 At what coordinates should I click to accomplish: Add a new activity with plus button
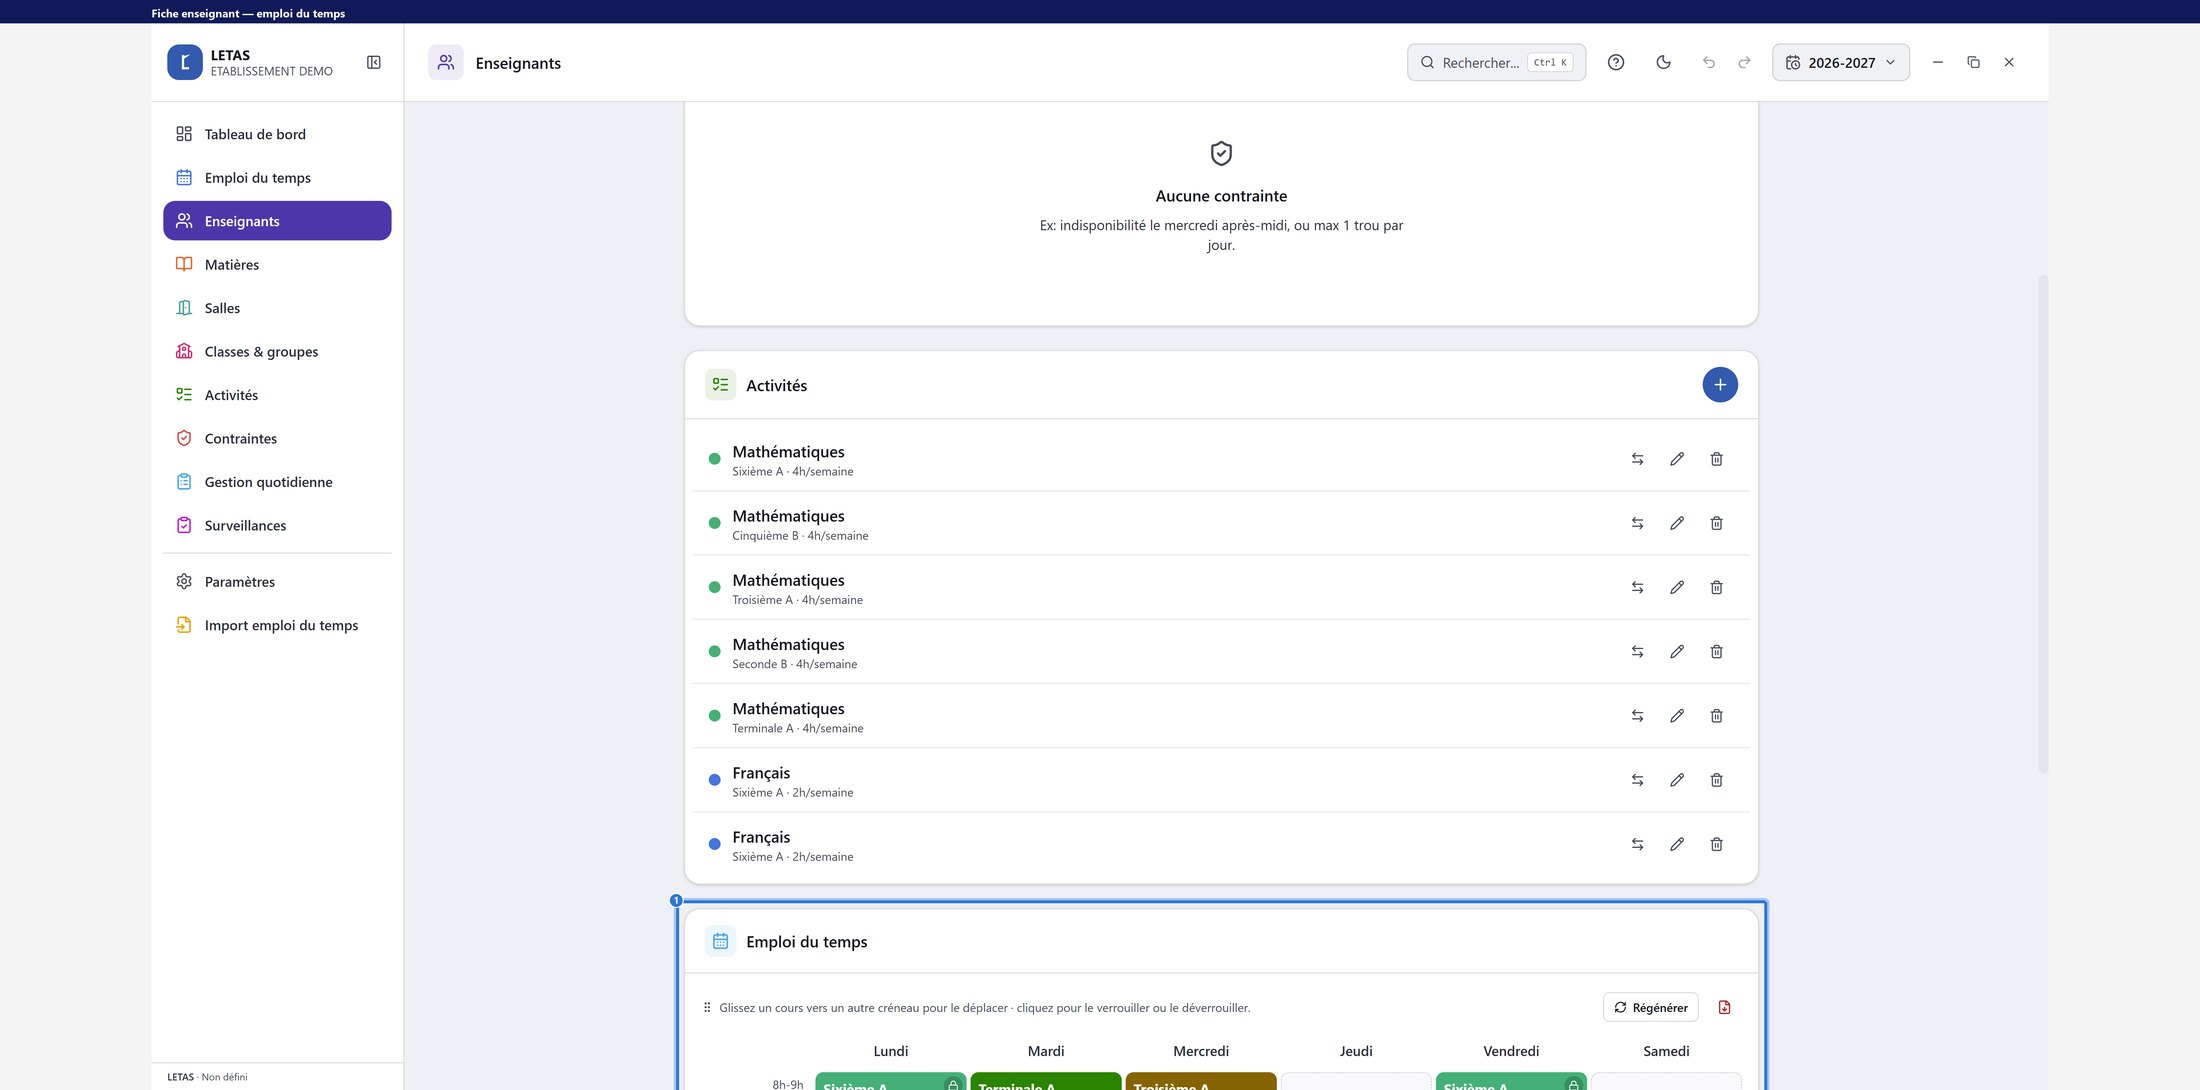point(1720,385)
